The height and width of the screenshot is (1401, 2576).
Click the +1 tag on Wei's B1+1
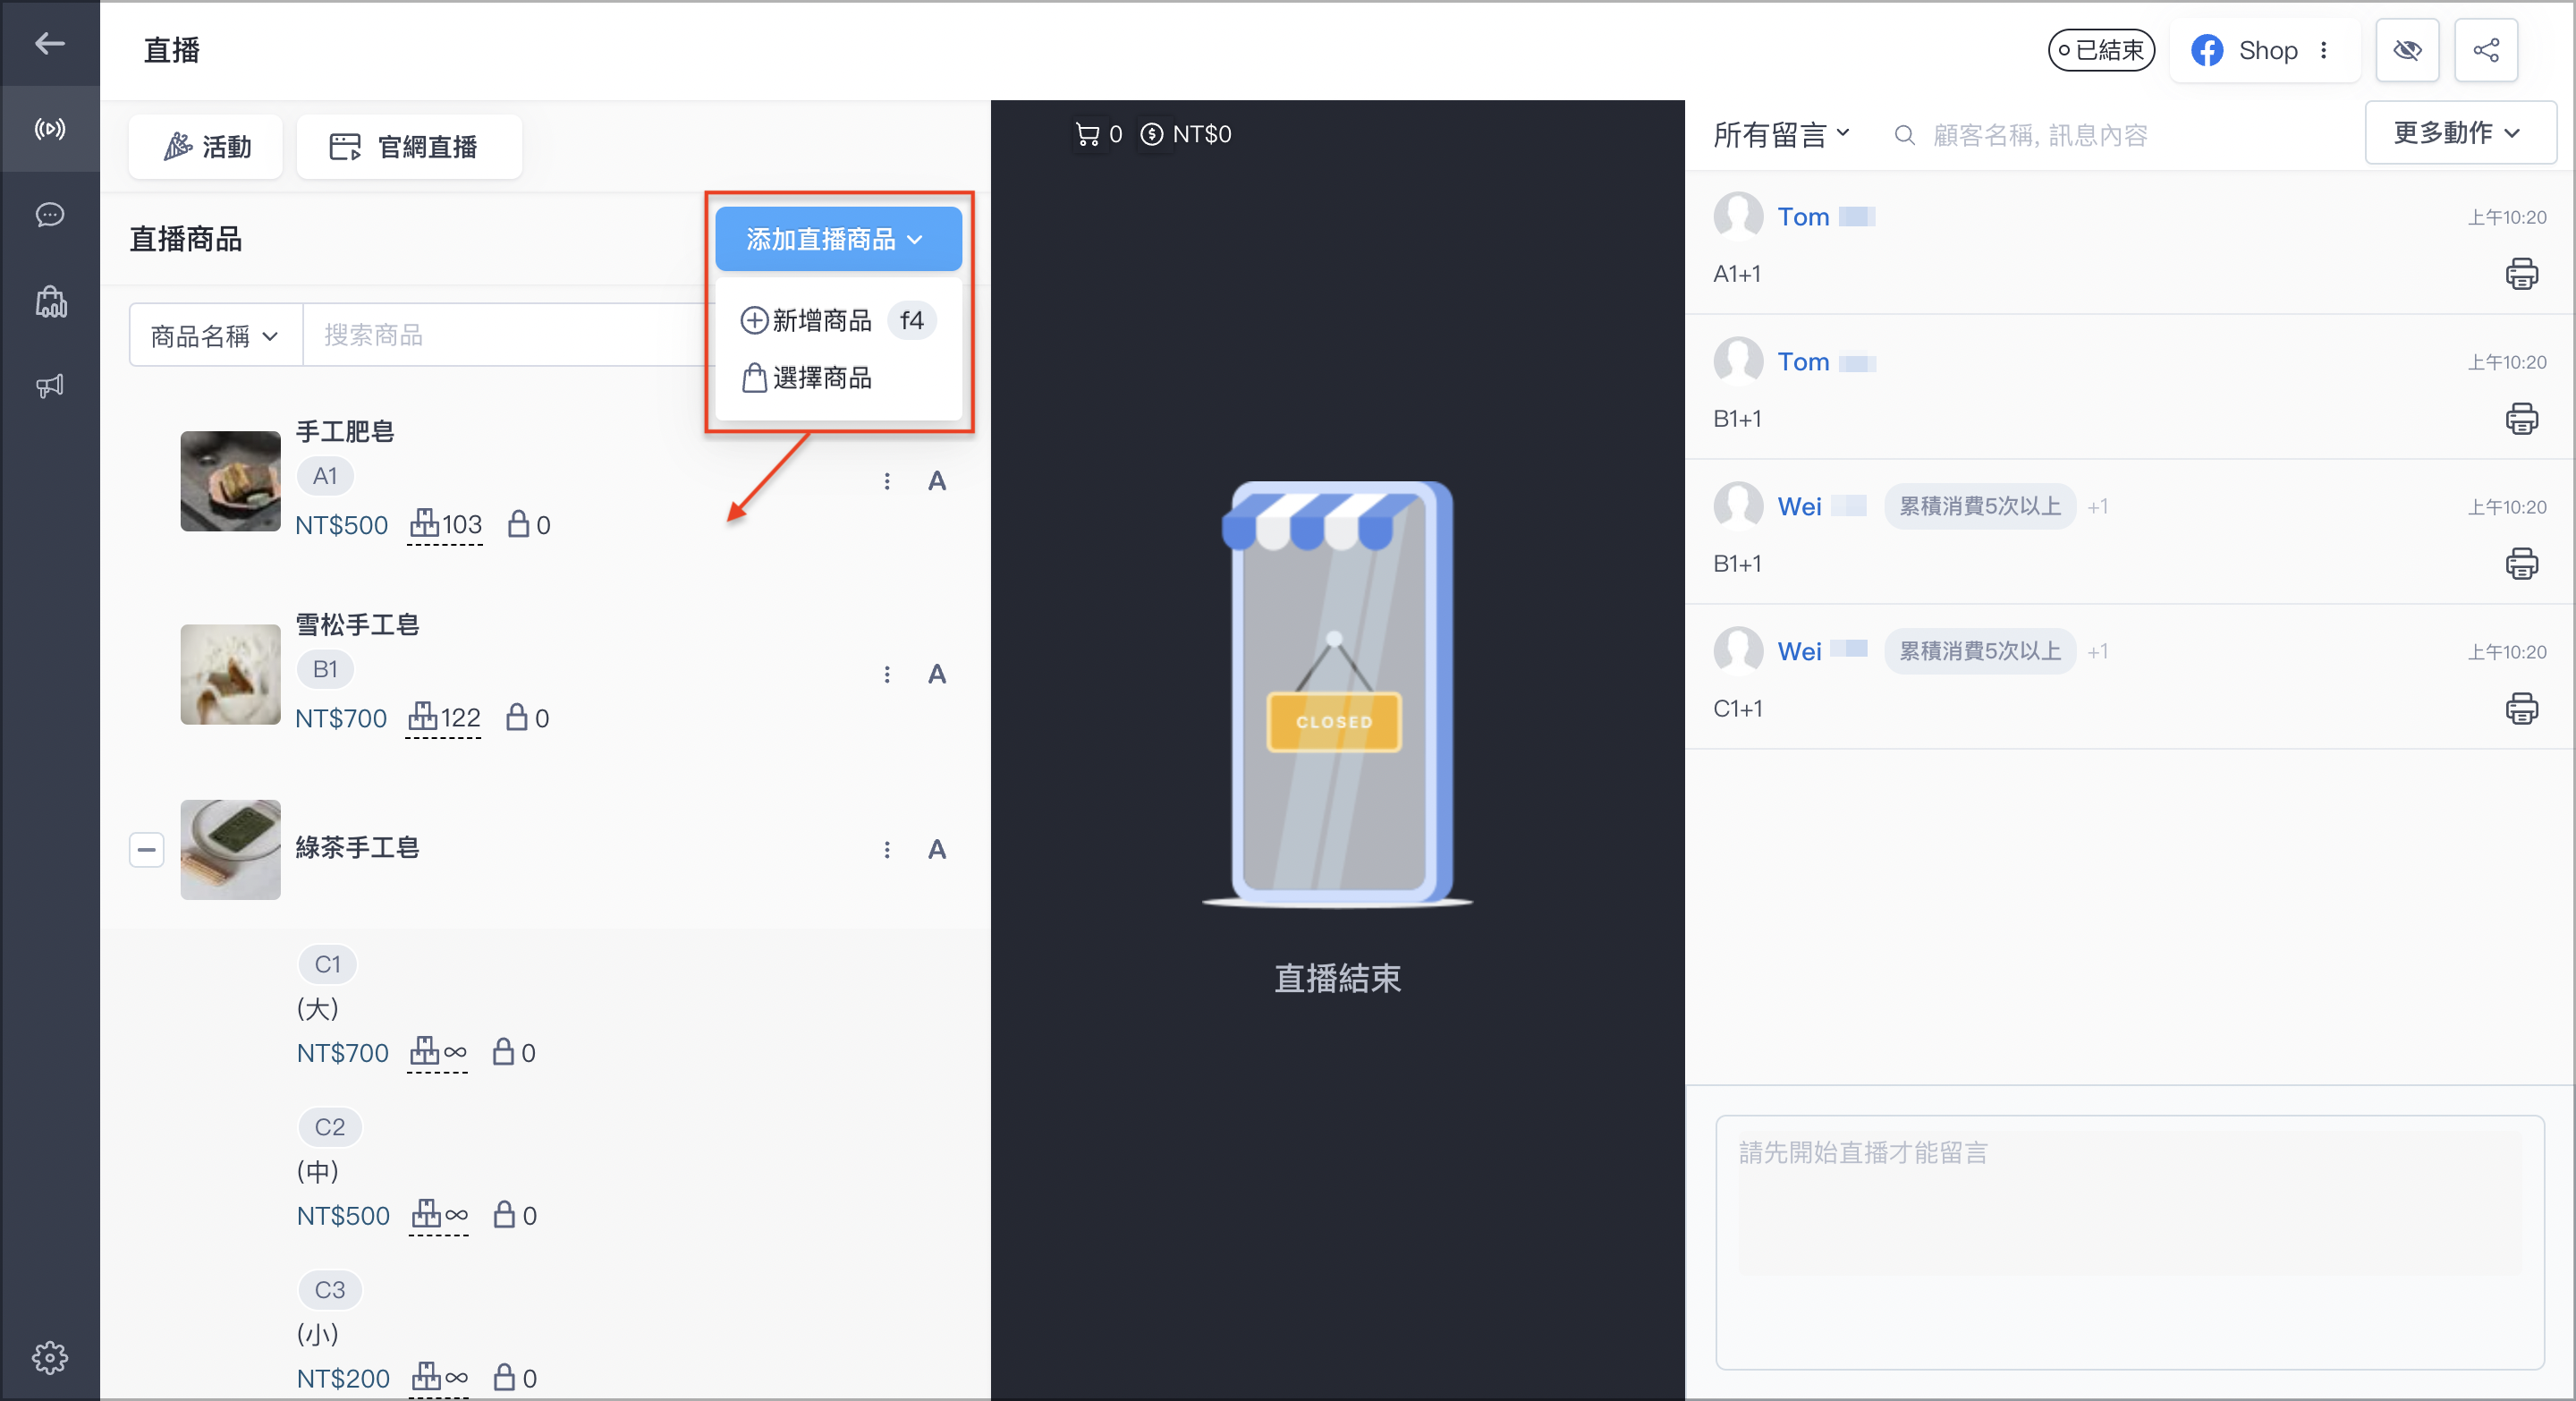point(2097,507)
